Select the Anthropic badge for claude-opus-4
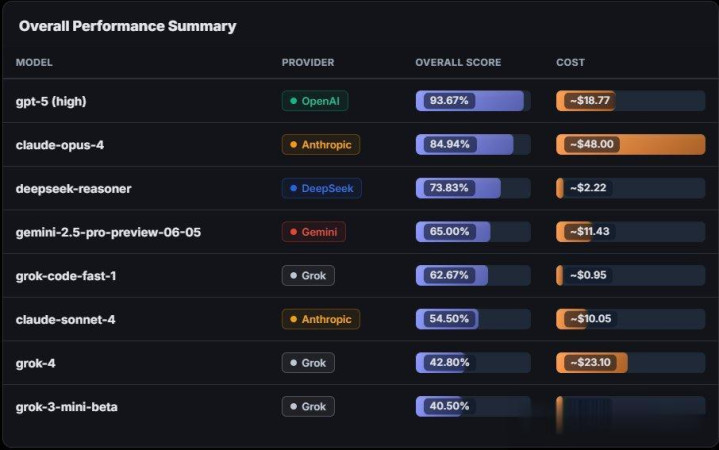Screen dimensions: 719x450 321,144
